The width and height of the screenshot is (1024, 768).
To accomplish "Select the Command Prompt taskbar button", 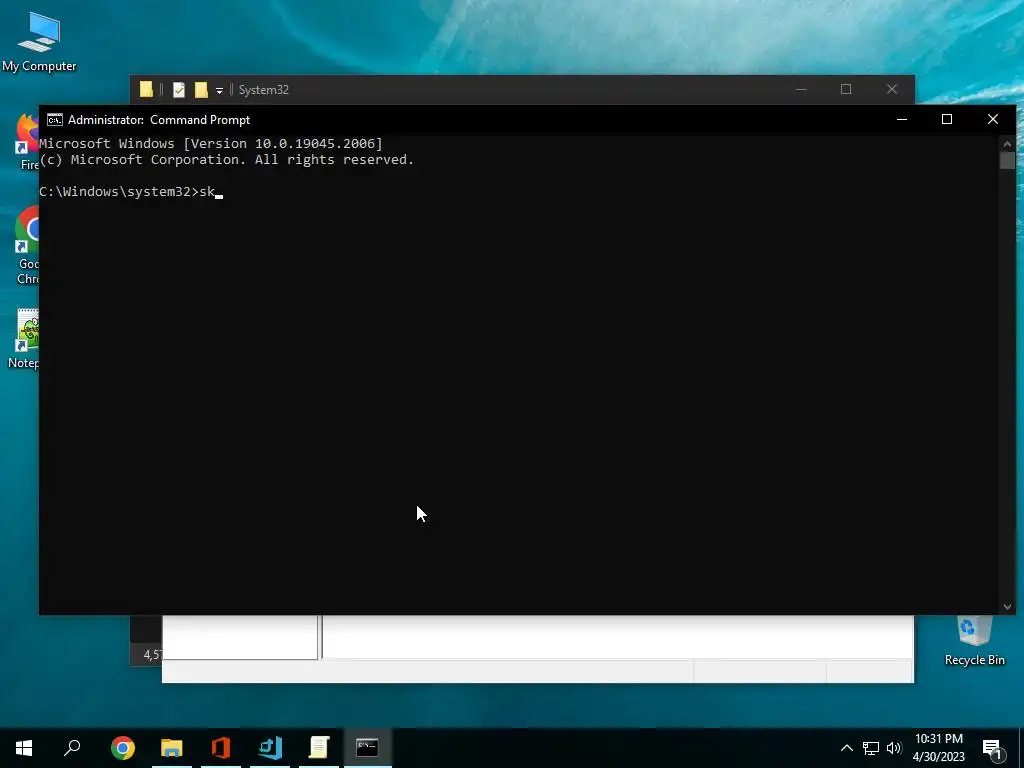I will coord(368,748).
